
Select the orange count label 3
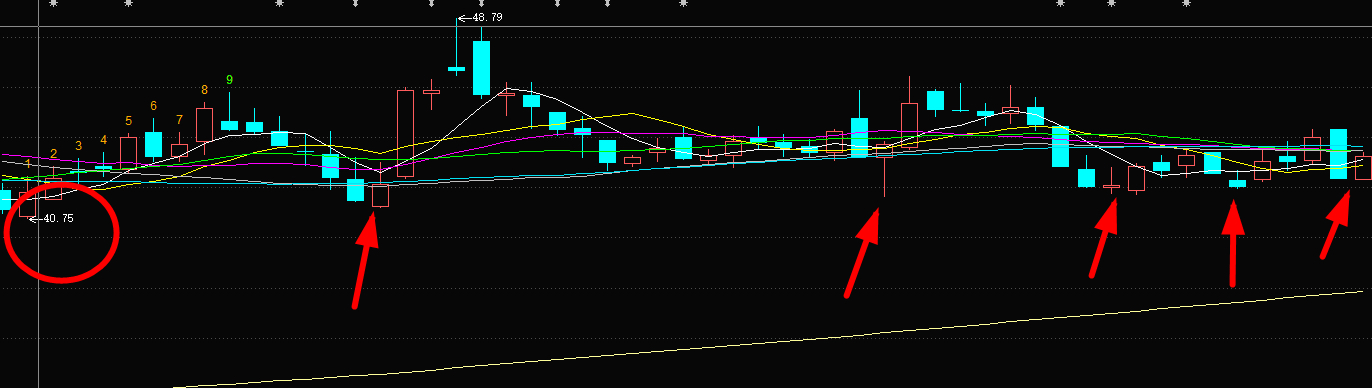[x=78, y=146]
